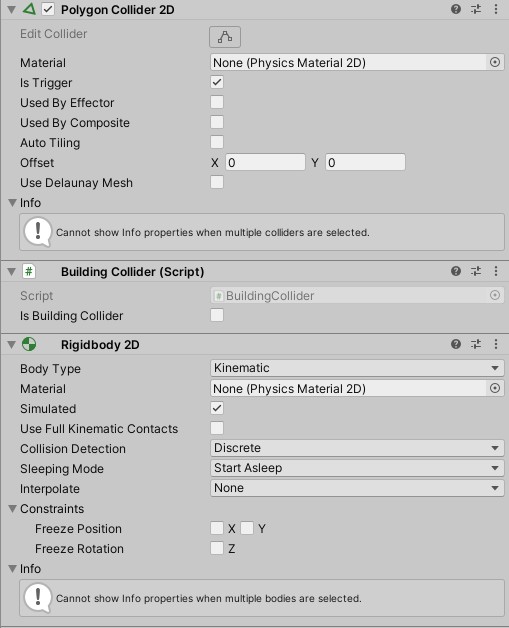
Task: Open the Body Type dropdown
Action: [x=357, y=368]
